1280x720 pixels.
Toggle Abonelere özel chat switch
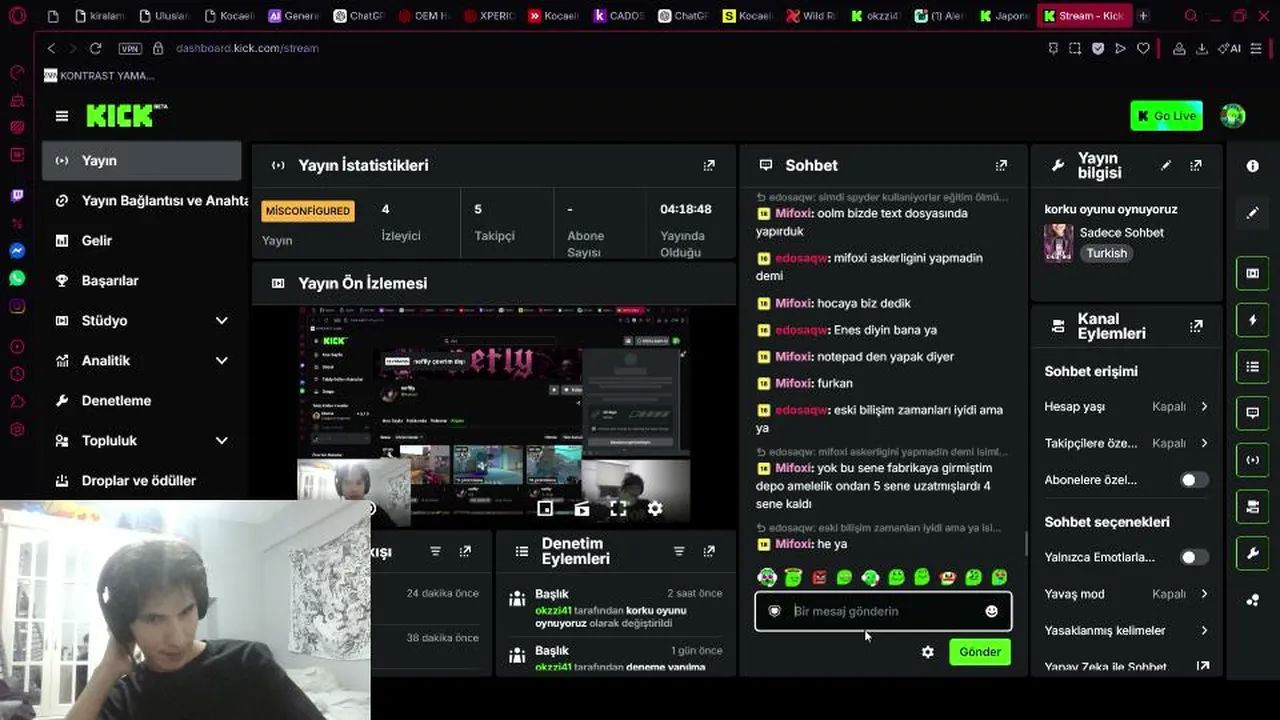click(1193, 480)
